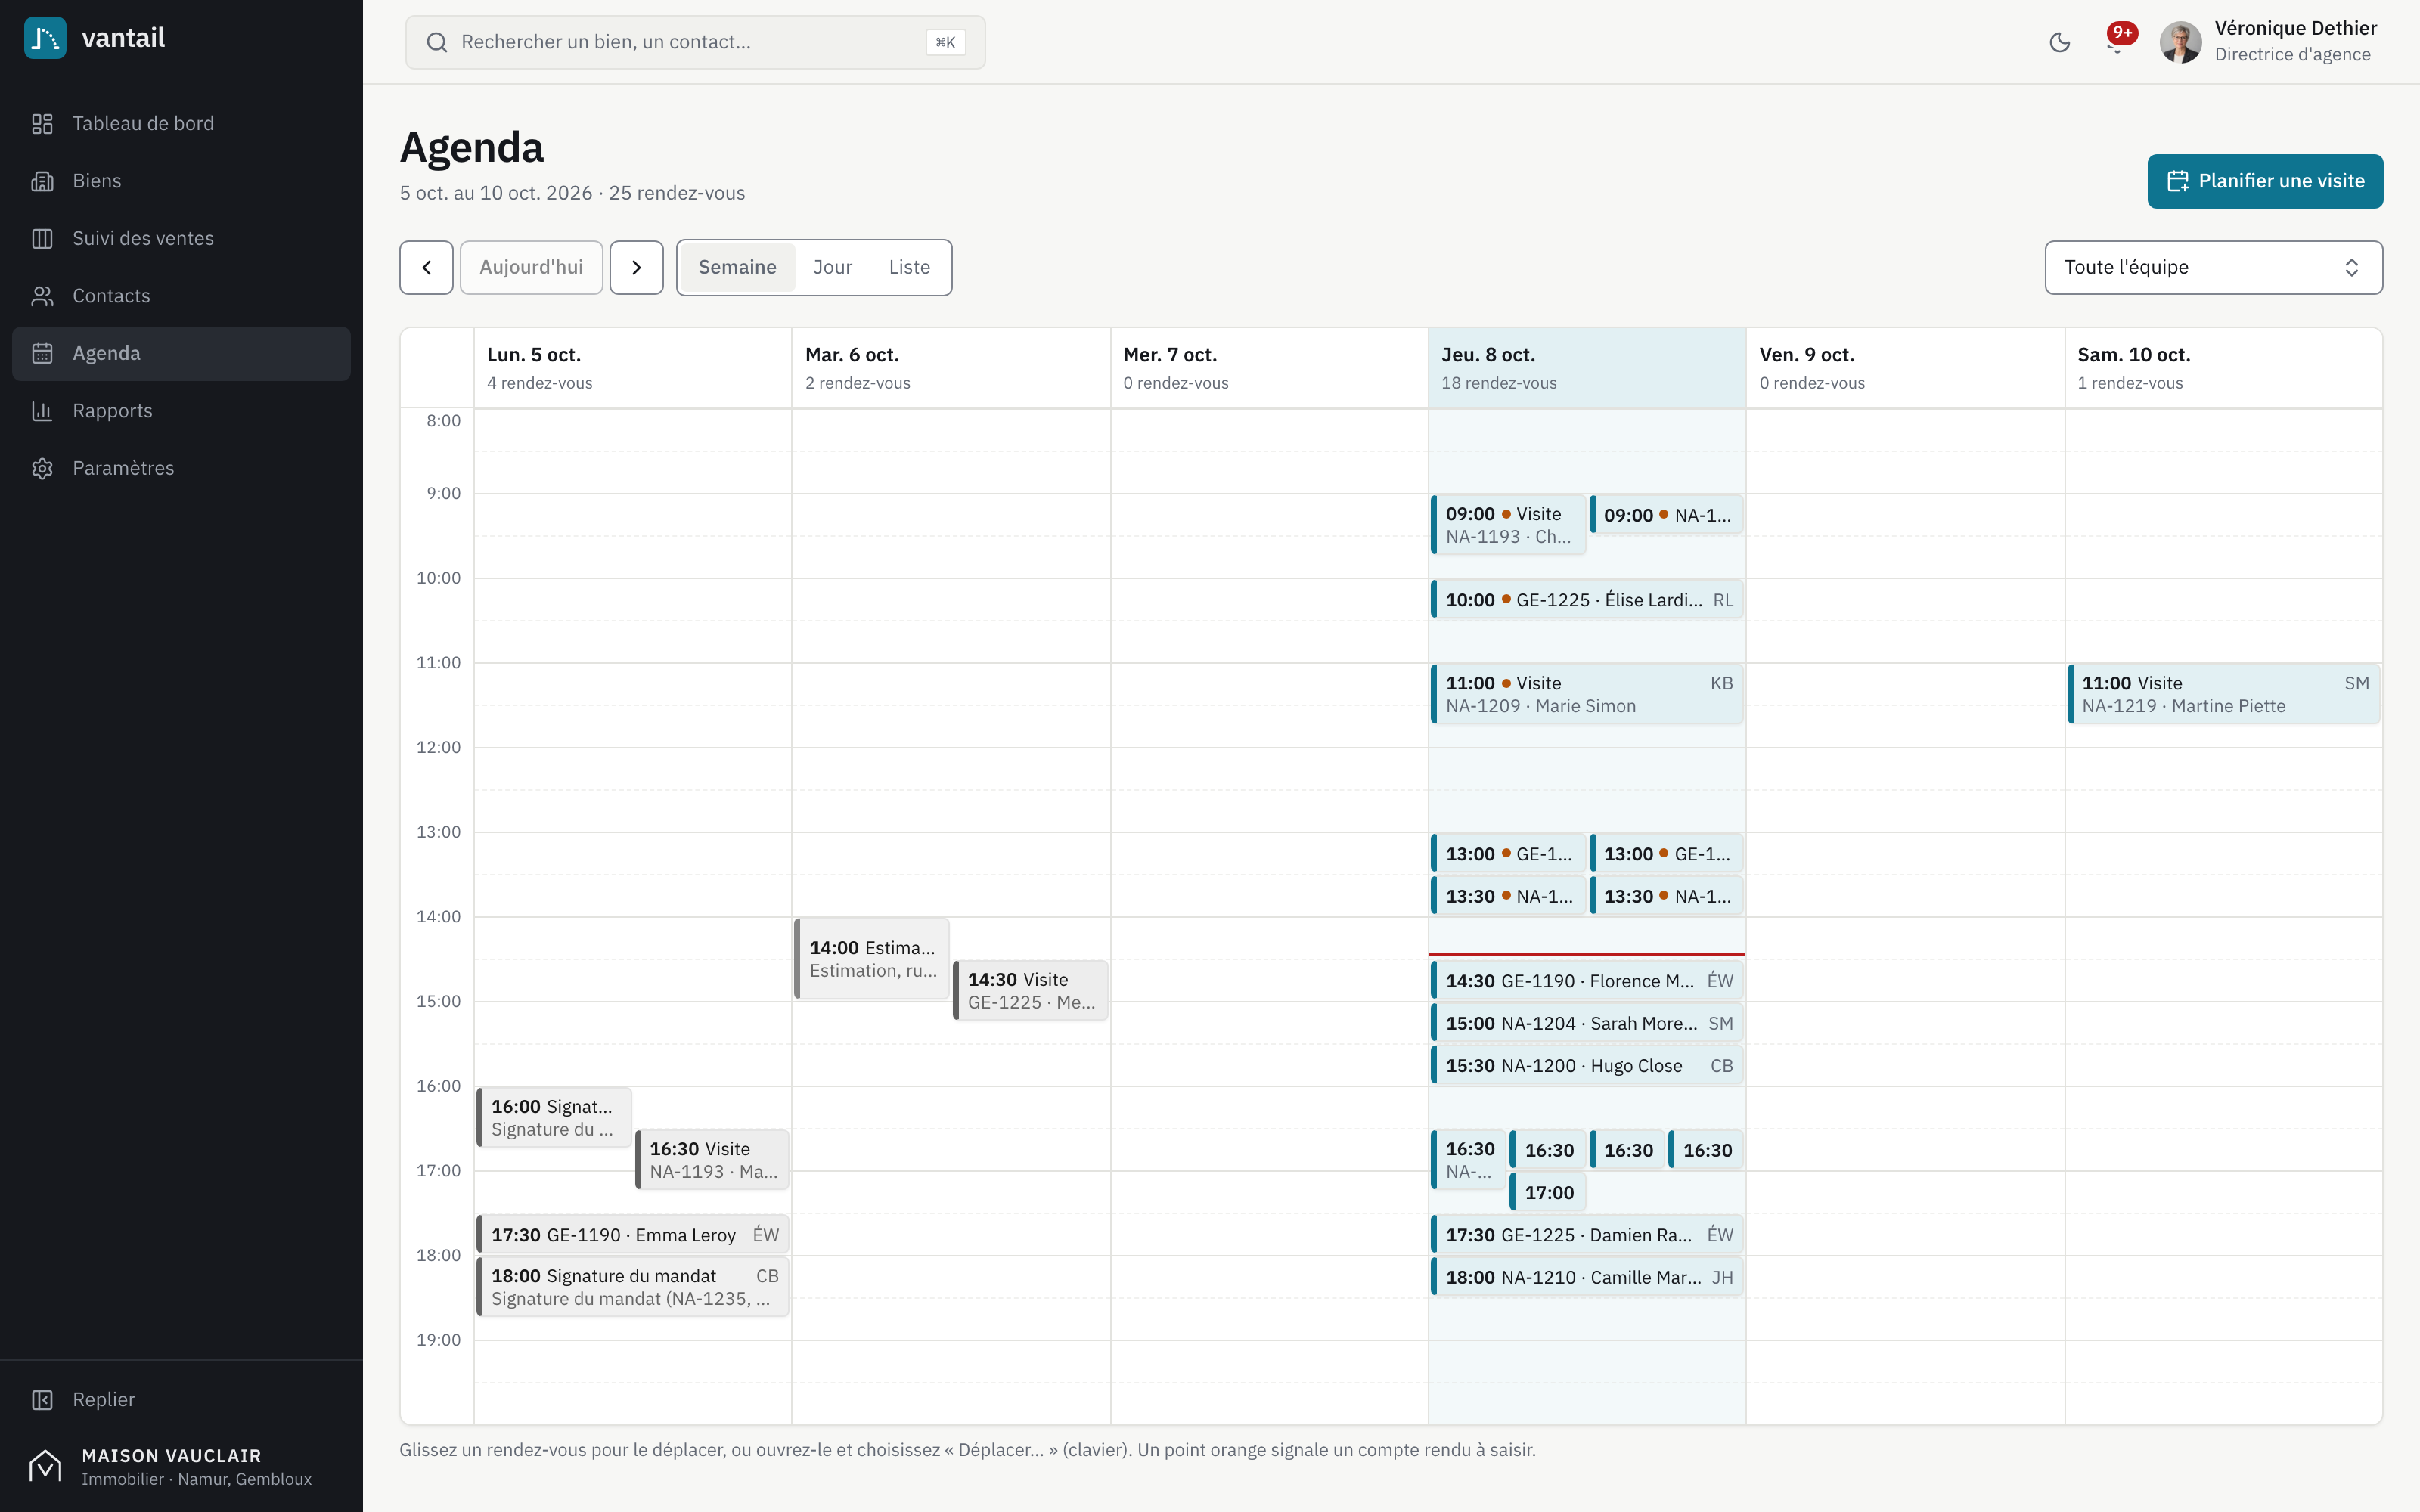Click the search magnifier icon
The height and width of the screenshot is (1512, 2420).
coord(436,42)
